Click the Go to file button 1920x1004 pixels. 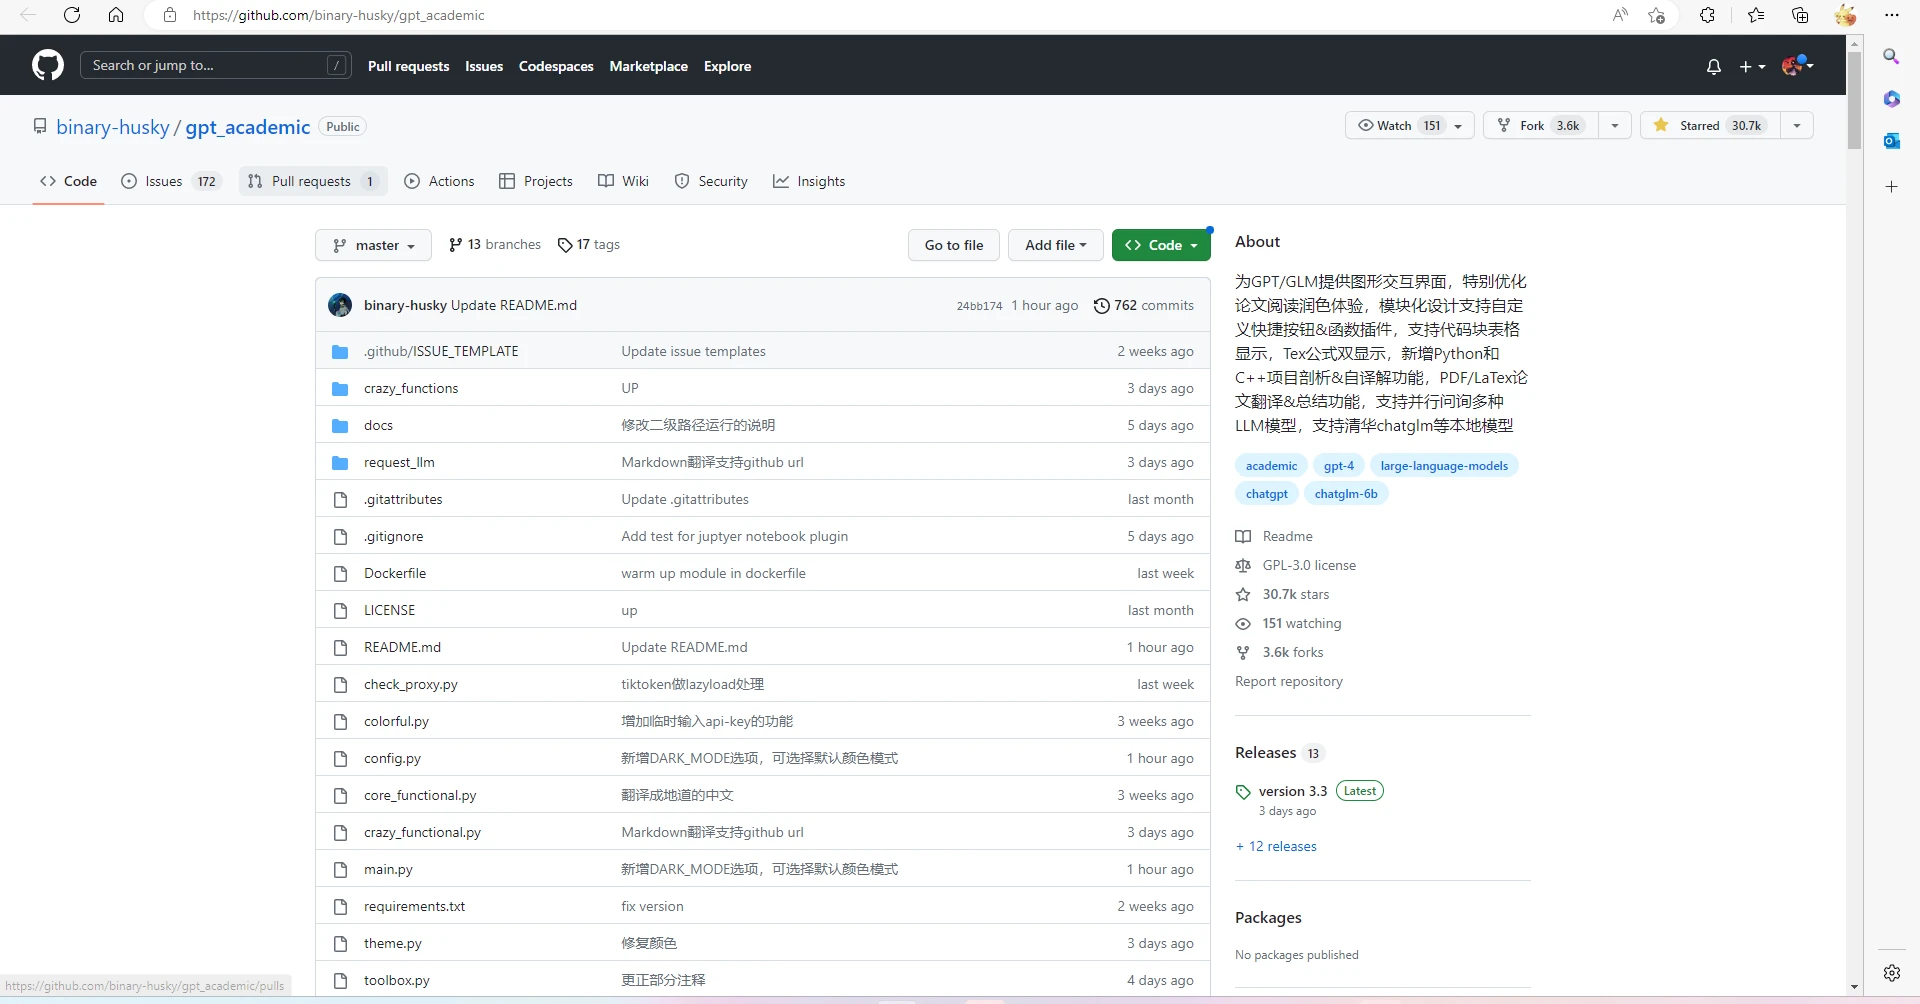[x=954, y=245]
